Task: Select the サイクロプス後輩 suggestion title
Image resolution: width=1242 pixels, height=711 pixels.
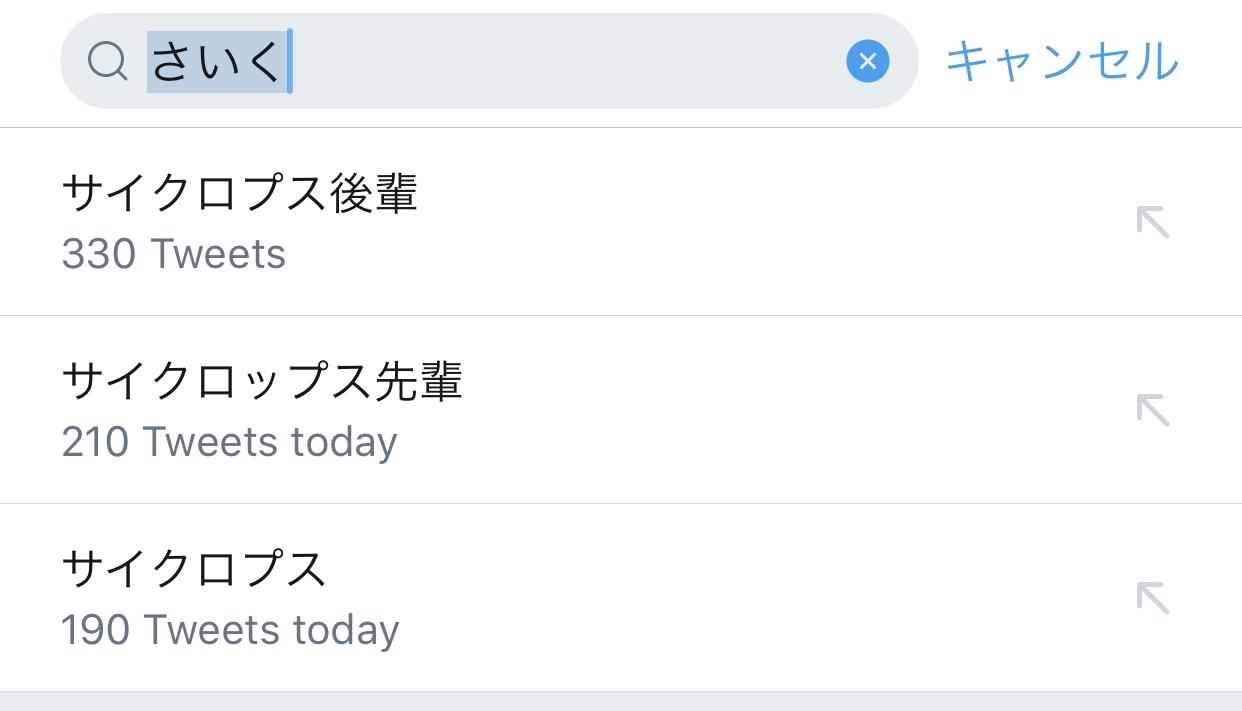Action: click(239, 194)
